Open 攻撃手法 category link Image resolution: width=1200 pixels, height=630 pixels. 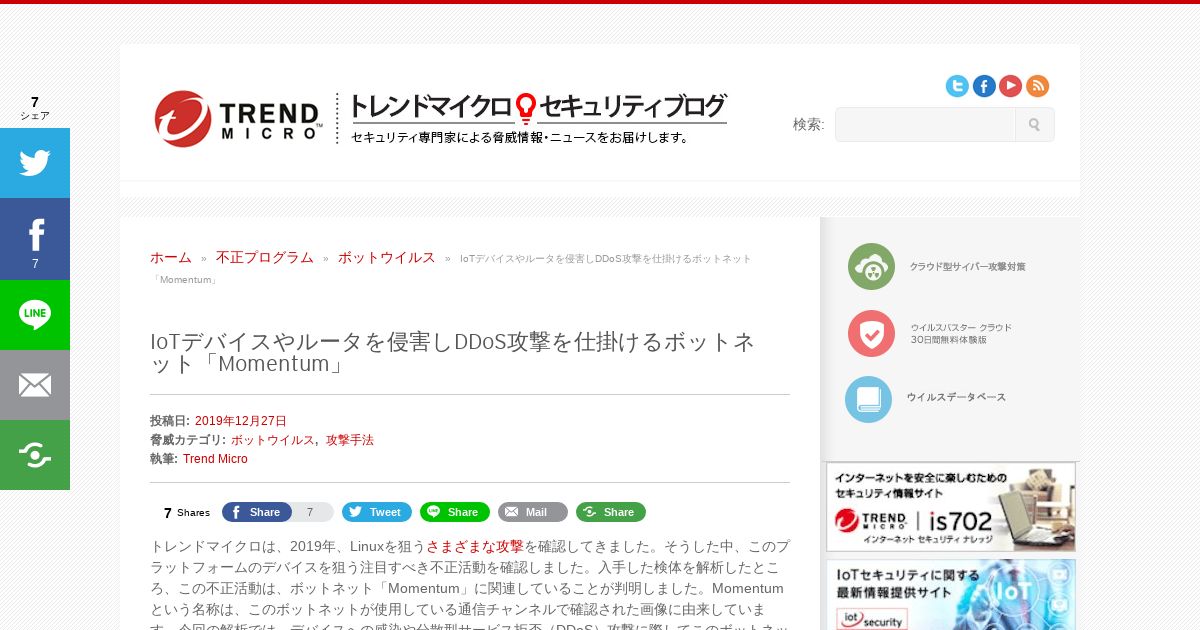point(350,440)
